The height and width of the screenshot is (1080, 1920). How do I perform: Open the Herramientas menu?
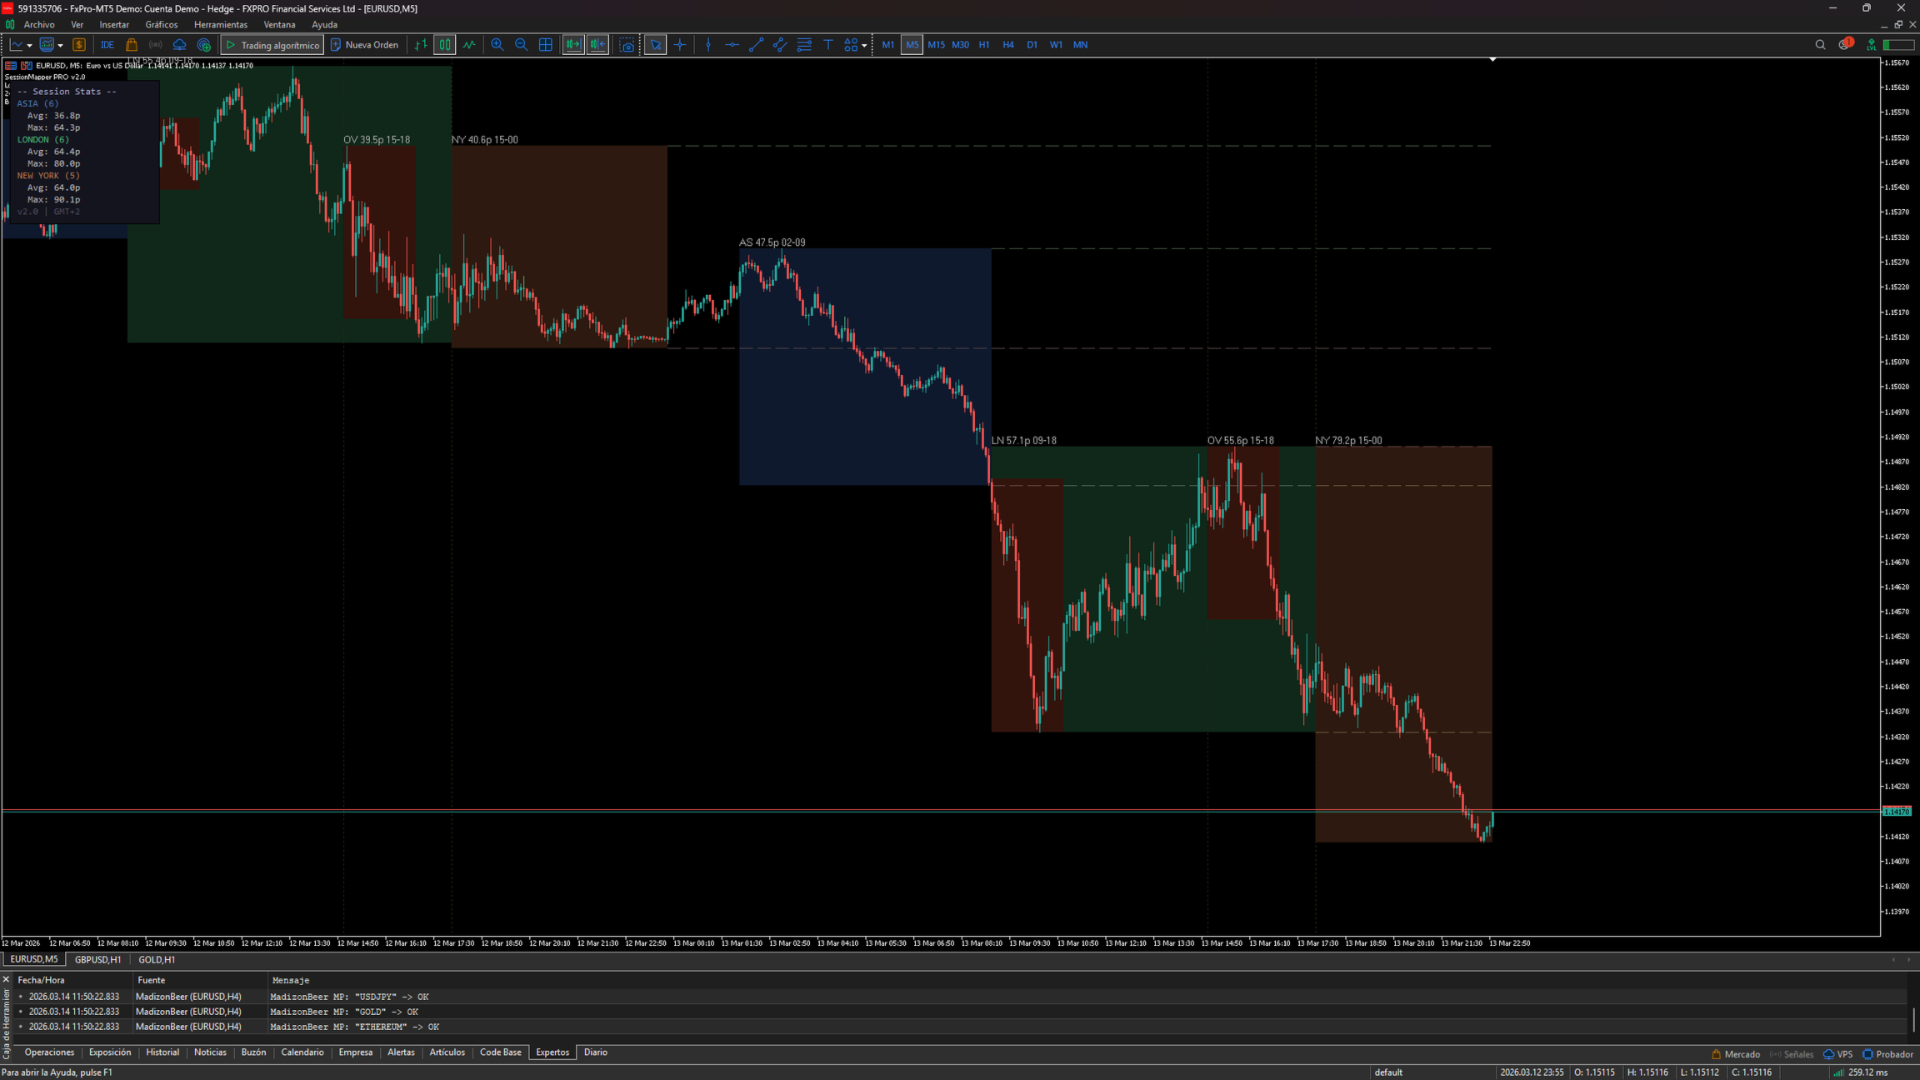[x=220, y=25]
